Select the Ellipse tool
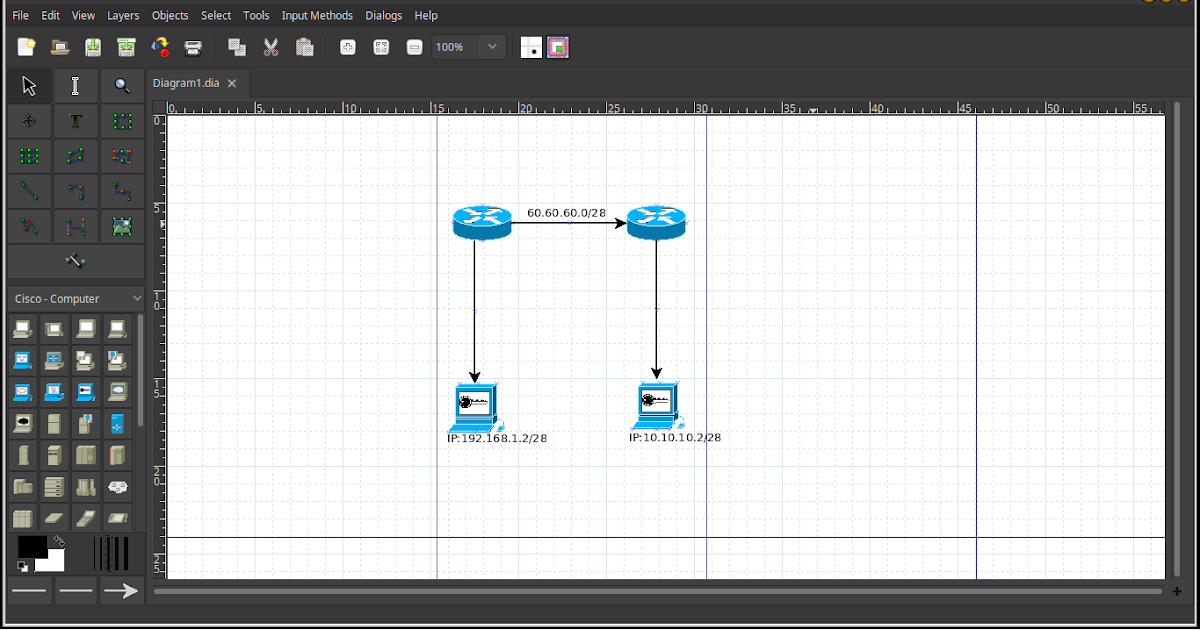Image resolution: width=1200 pixels, height=630 pixels. pos(28,155)
